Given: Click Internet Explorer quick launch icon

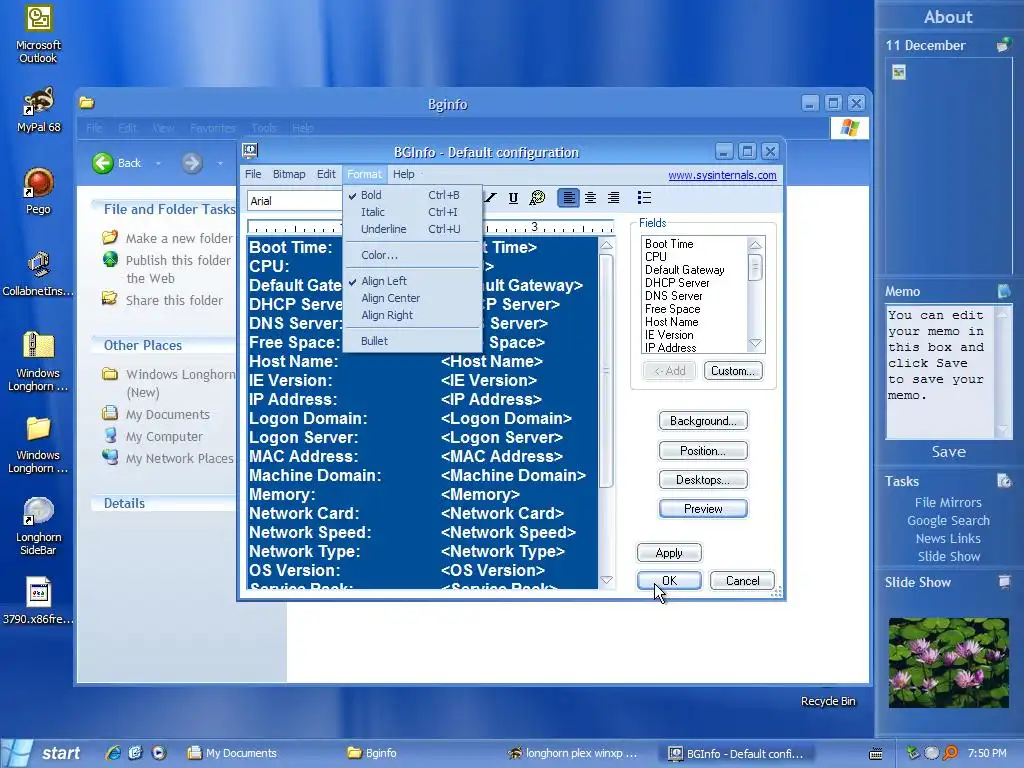Looking at the screenshot, I should click(113, 752).
